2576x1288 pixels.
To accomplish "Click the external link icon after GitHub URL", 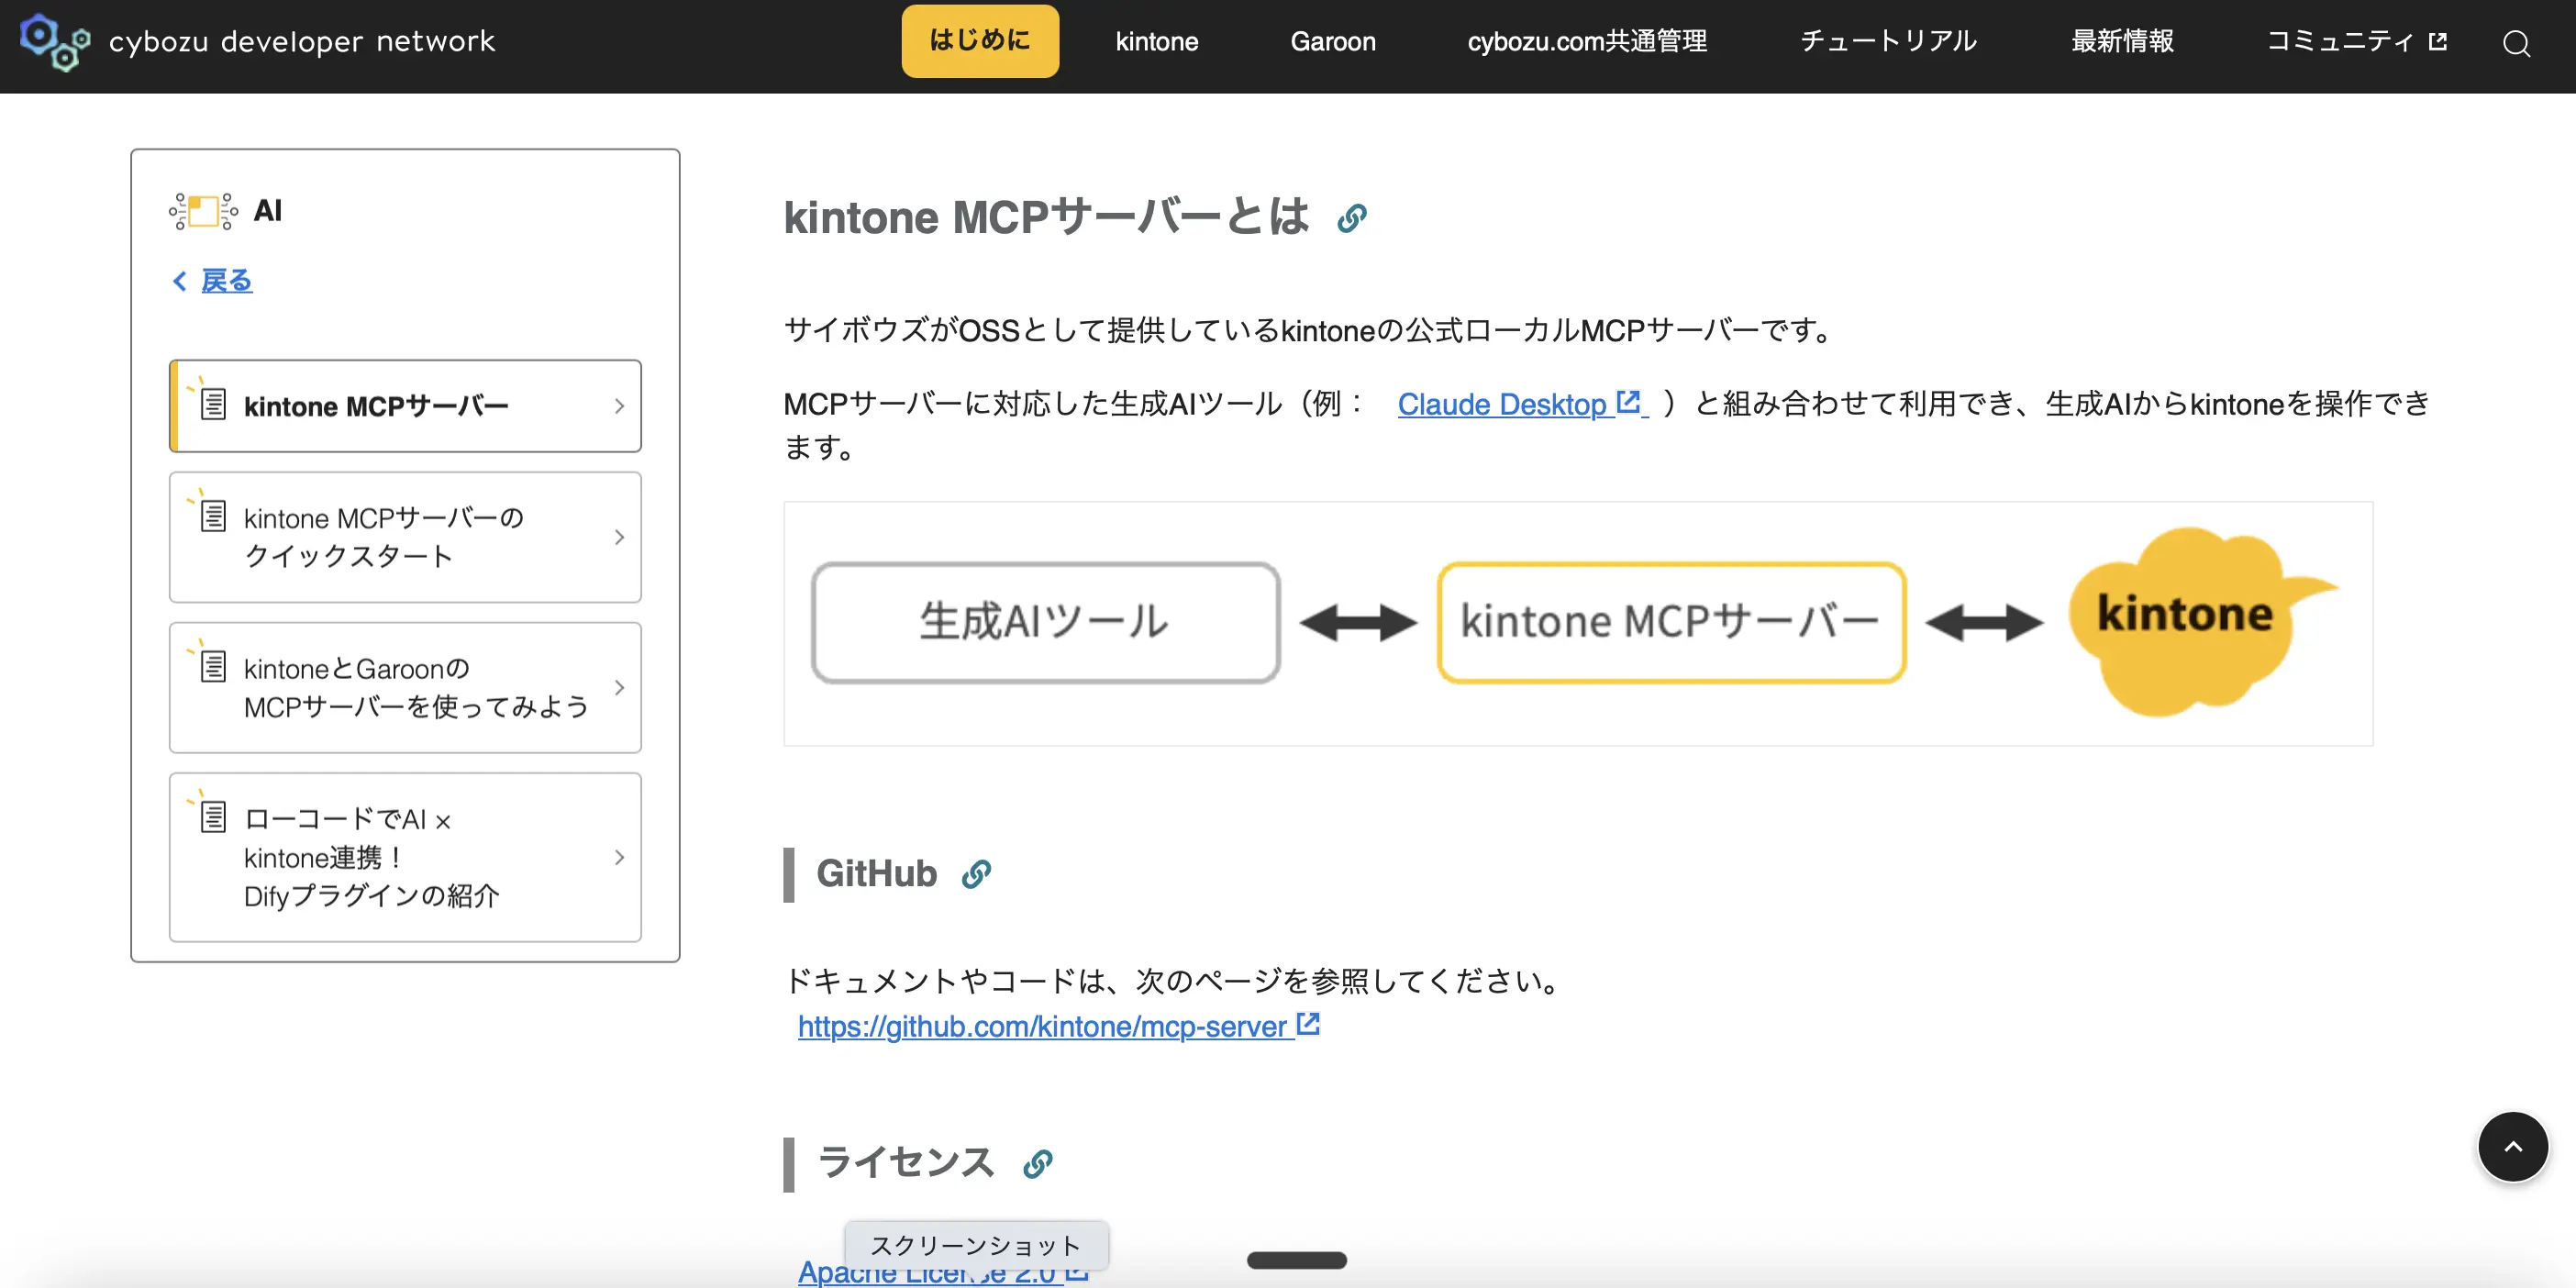I will (1308, 1024).
